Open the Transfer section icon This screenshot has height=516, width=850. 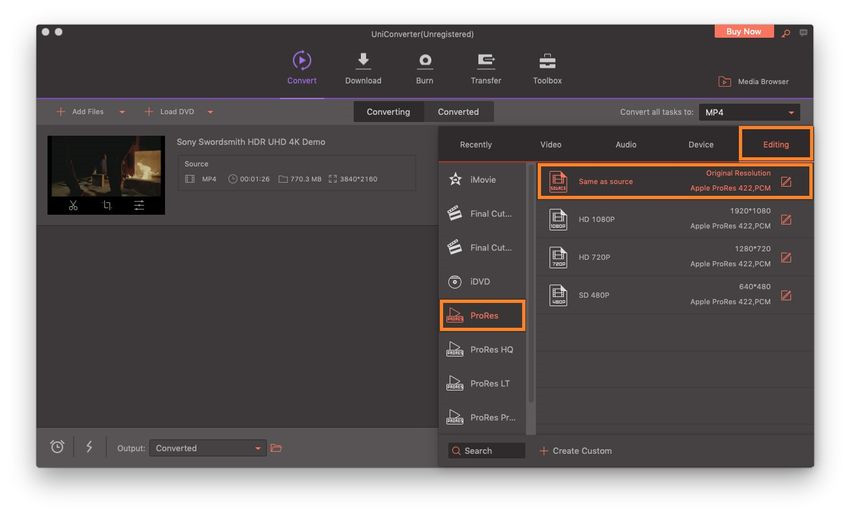[x=486, y=61]
